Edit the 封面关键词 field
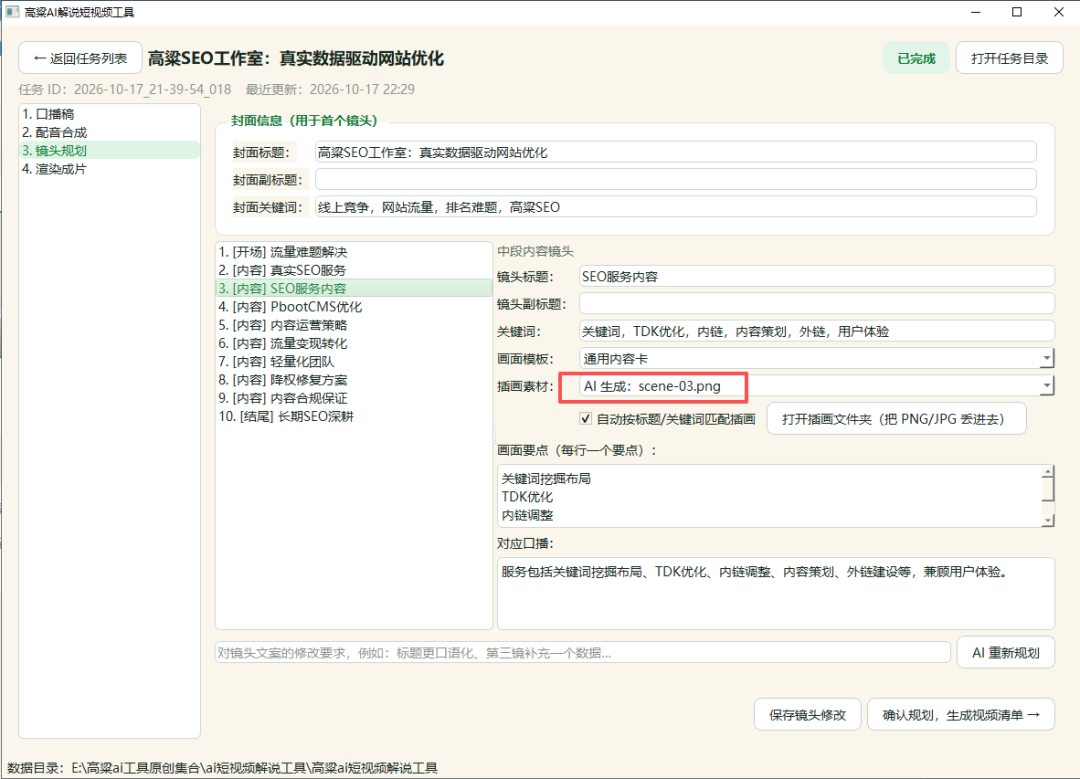This screenshot has height=779, width=1080. (676, 207)
